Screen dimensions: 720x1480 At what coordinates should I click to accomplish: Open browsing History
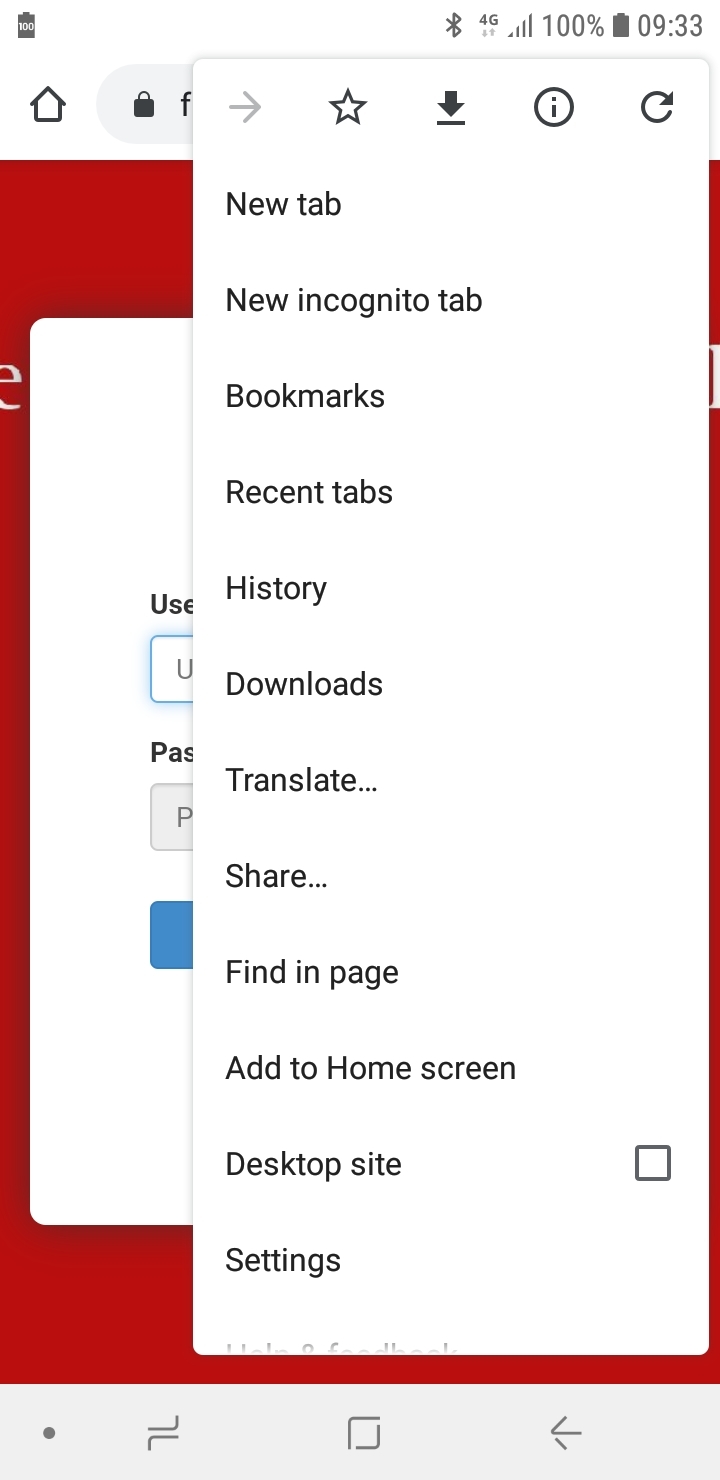click(451, 588)
